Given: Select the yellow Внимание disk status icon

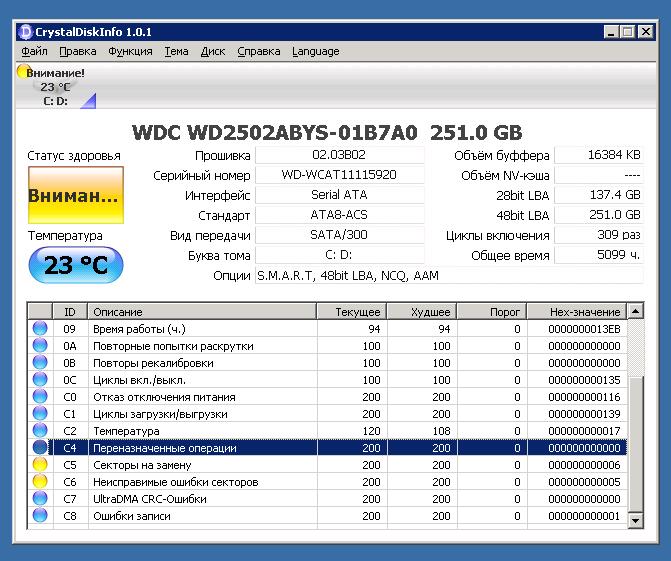Looking at the screenshot, I should (23, 71).
